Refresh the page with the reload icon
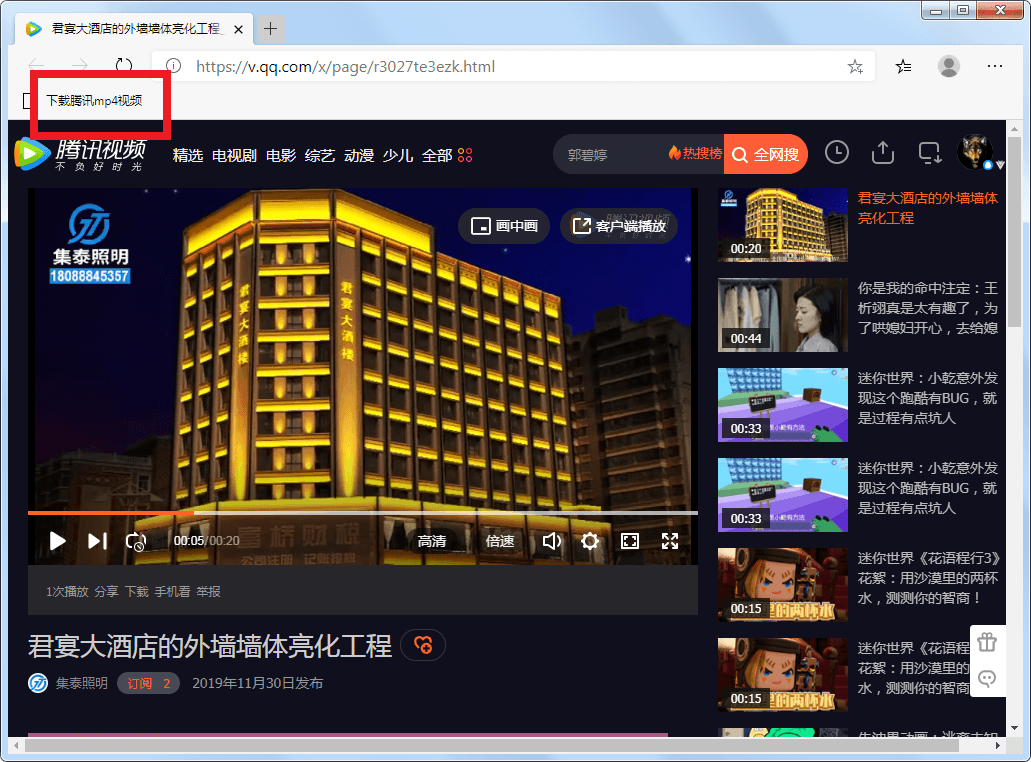 (124, 66)
